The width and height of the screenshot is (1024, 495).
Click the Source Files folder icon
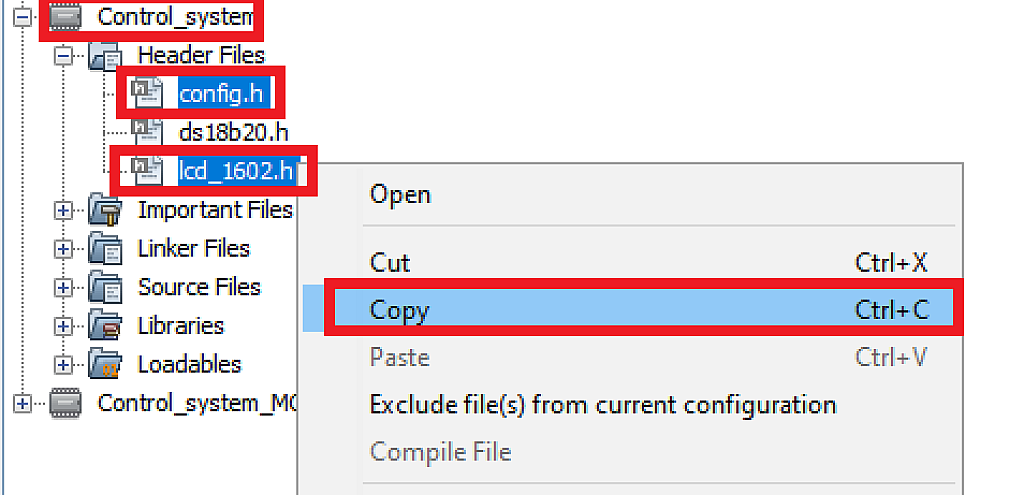105,288
